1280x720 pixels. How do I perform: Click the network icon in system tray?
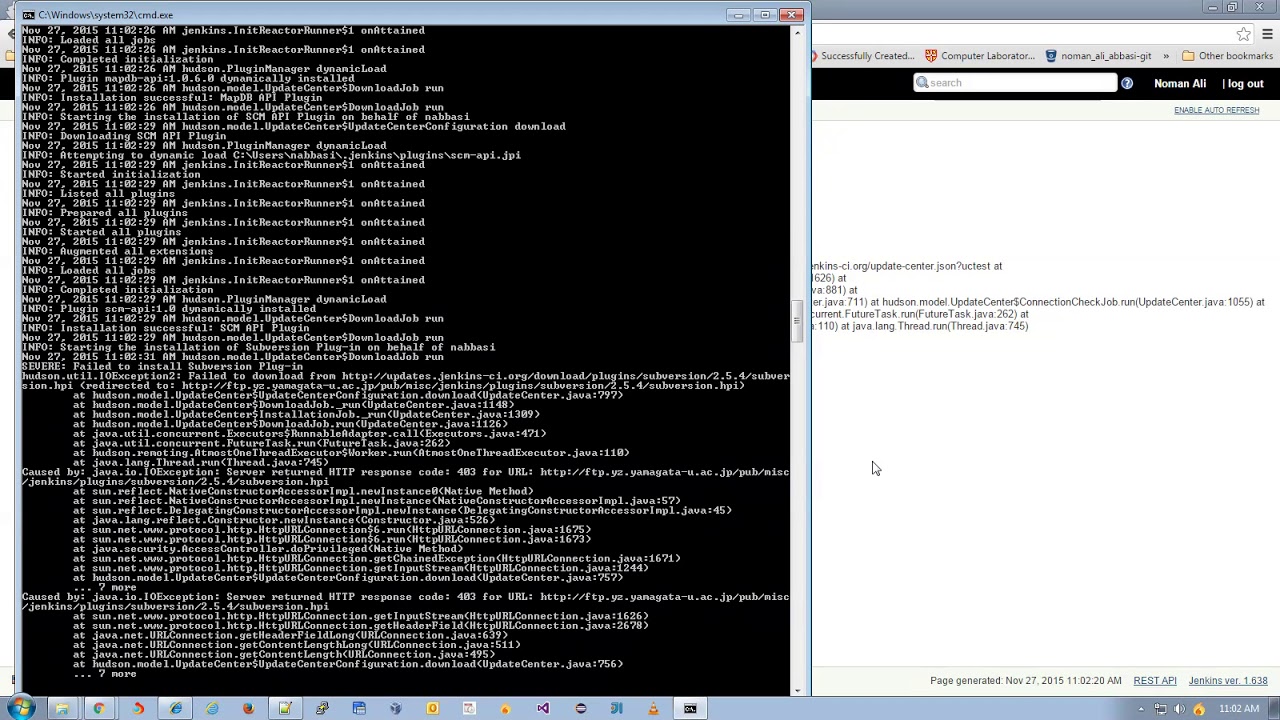point(1161,709)
